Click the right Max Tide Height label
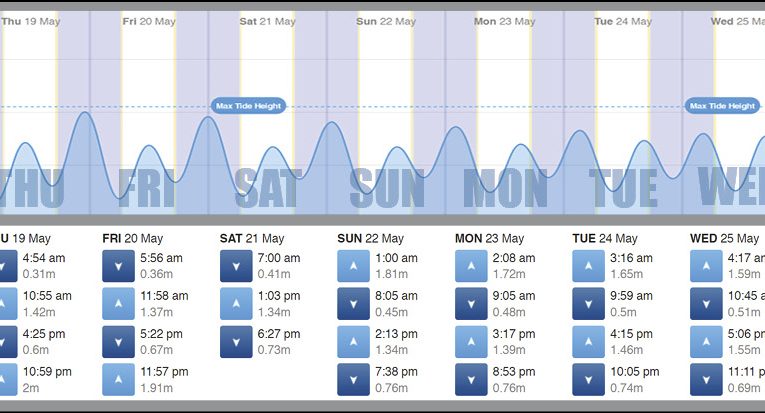This screenshot has width=765, height=413. pos(722,106)
